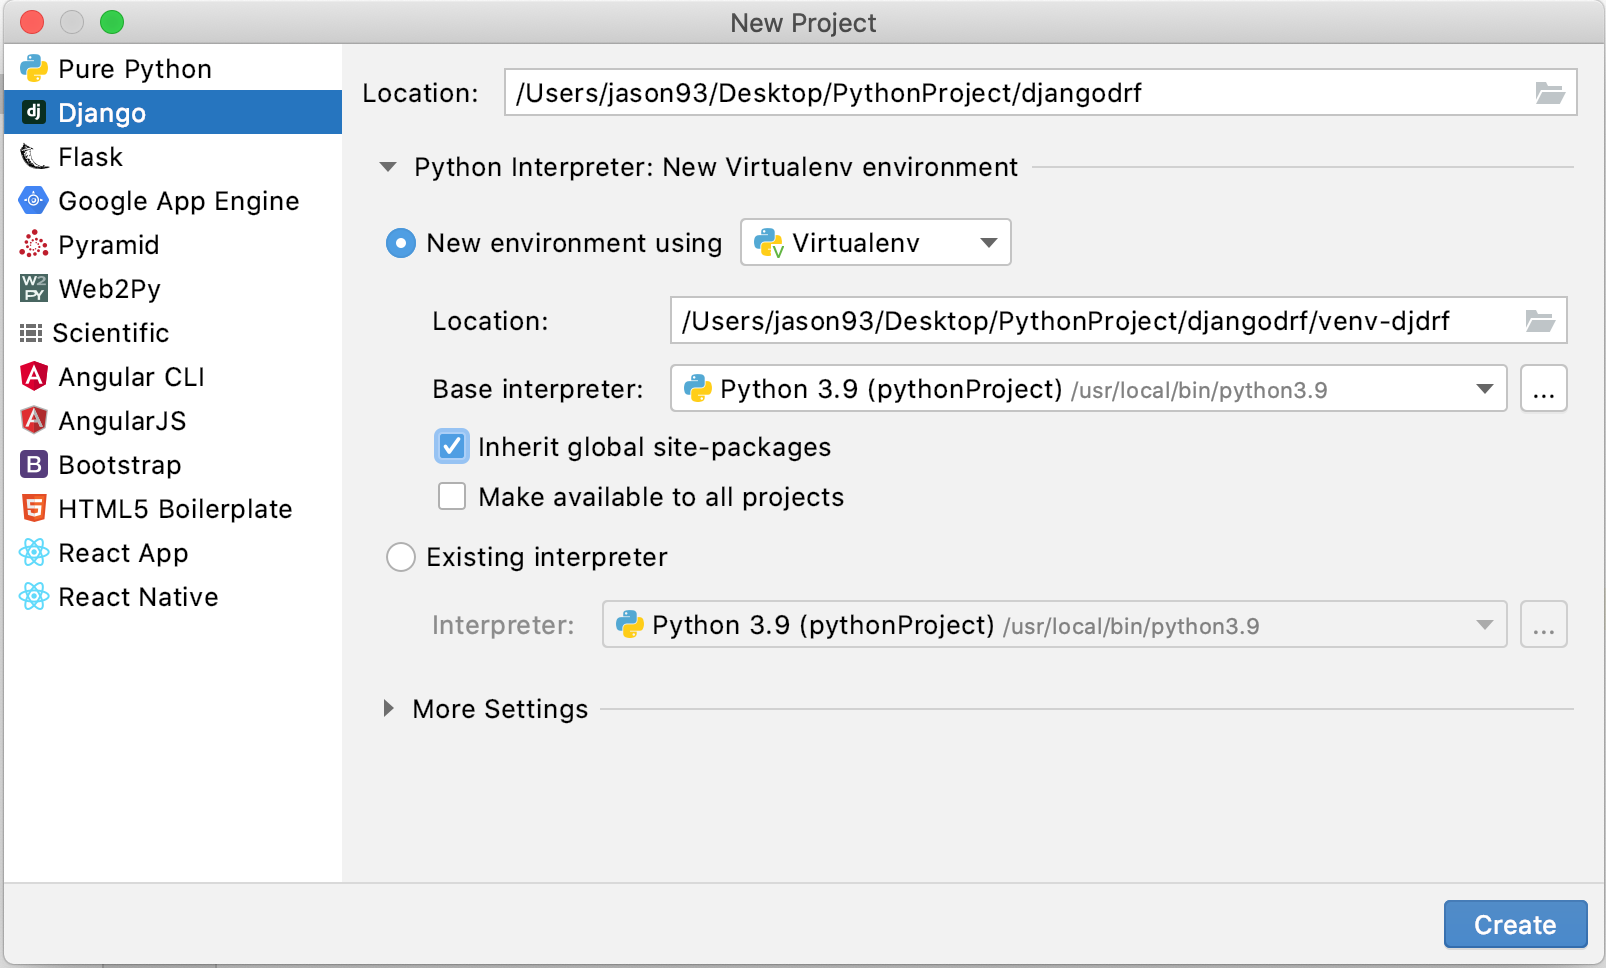Close the New Project window

tap(32, 22)
